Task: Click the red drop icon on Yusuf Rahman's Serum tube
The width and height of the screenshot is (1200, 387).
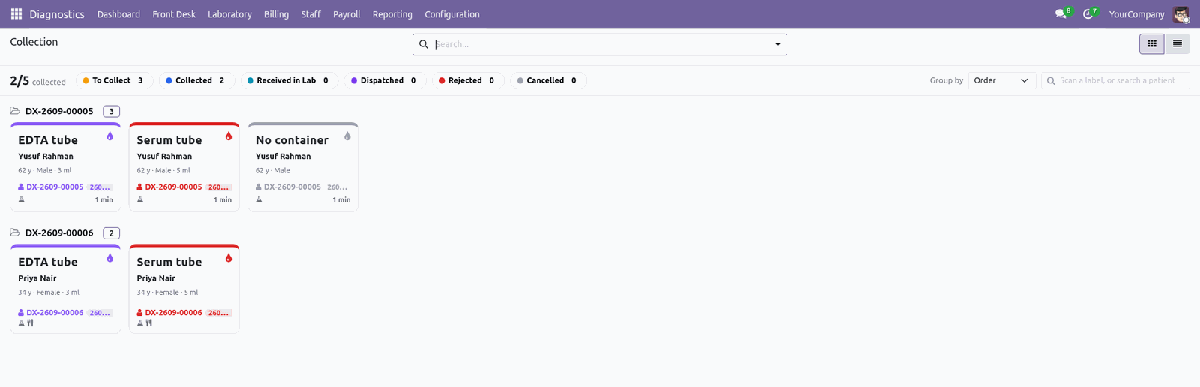Action: [228, 136]
